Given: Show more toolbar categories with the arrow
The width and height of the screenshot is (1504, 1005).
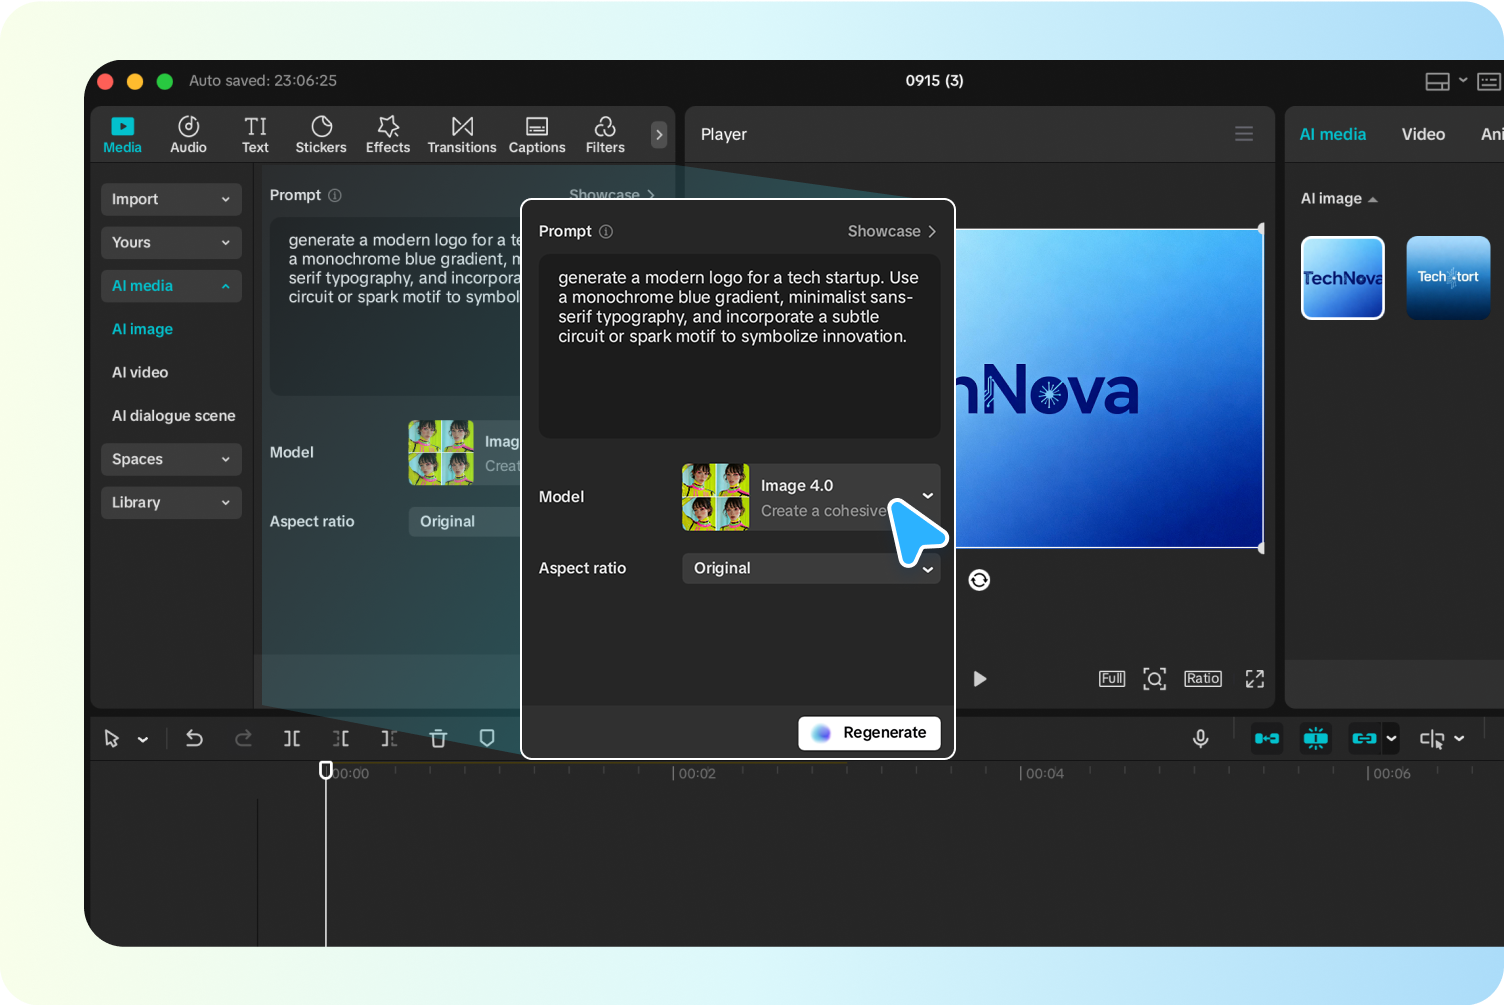Looking at the screenshot, I should (x=659, y=134).
